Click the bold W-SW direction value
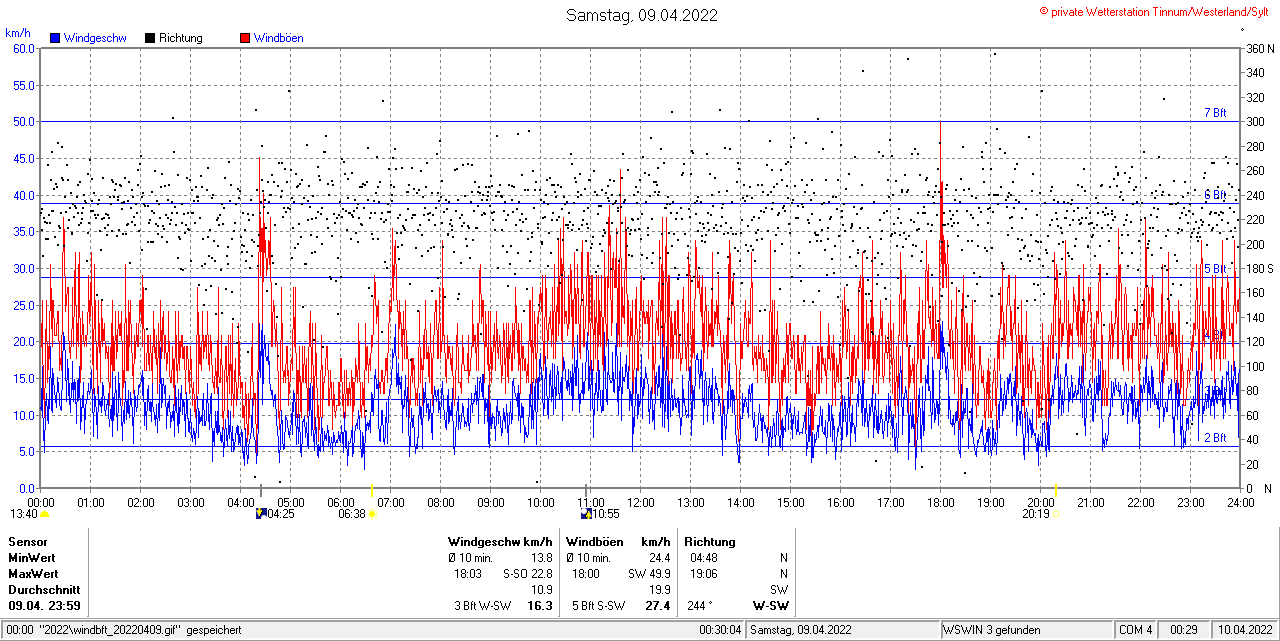The image size is (1280, 641). [770, 606]
